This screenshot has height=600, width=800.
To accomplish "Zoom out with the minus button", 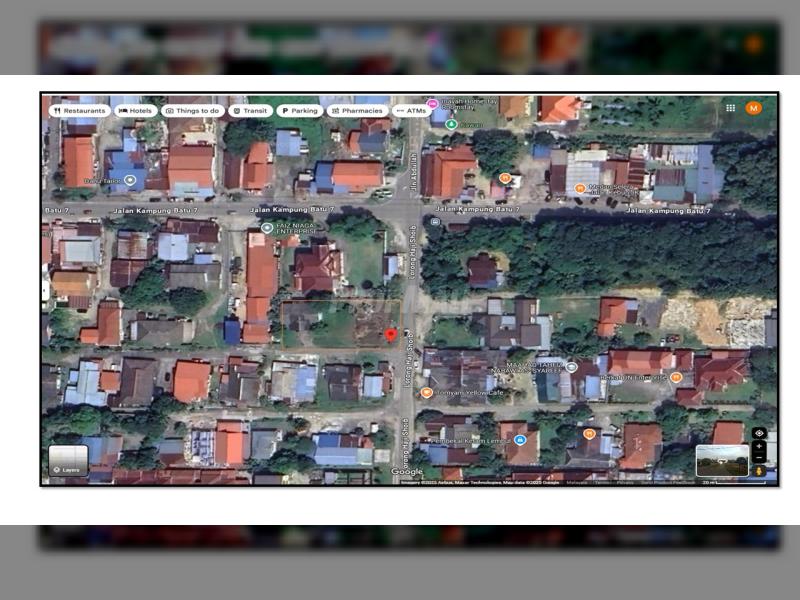I will coord(760,457).
